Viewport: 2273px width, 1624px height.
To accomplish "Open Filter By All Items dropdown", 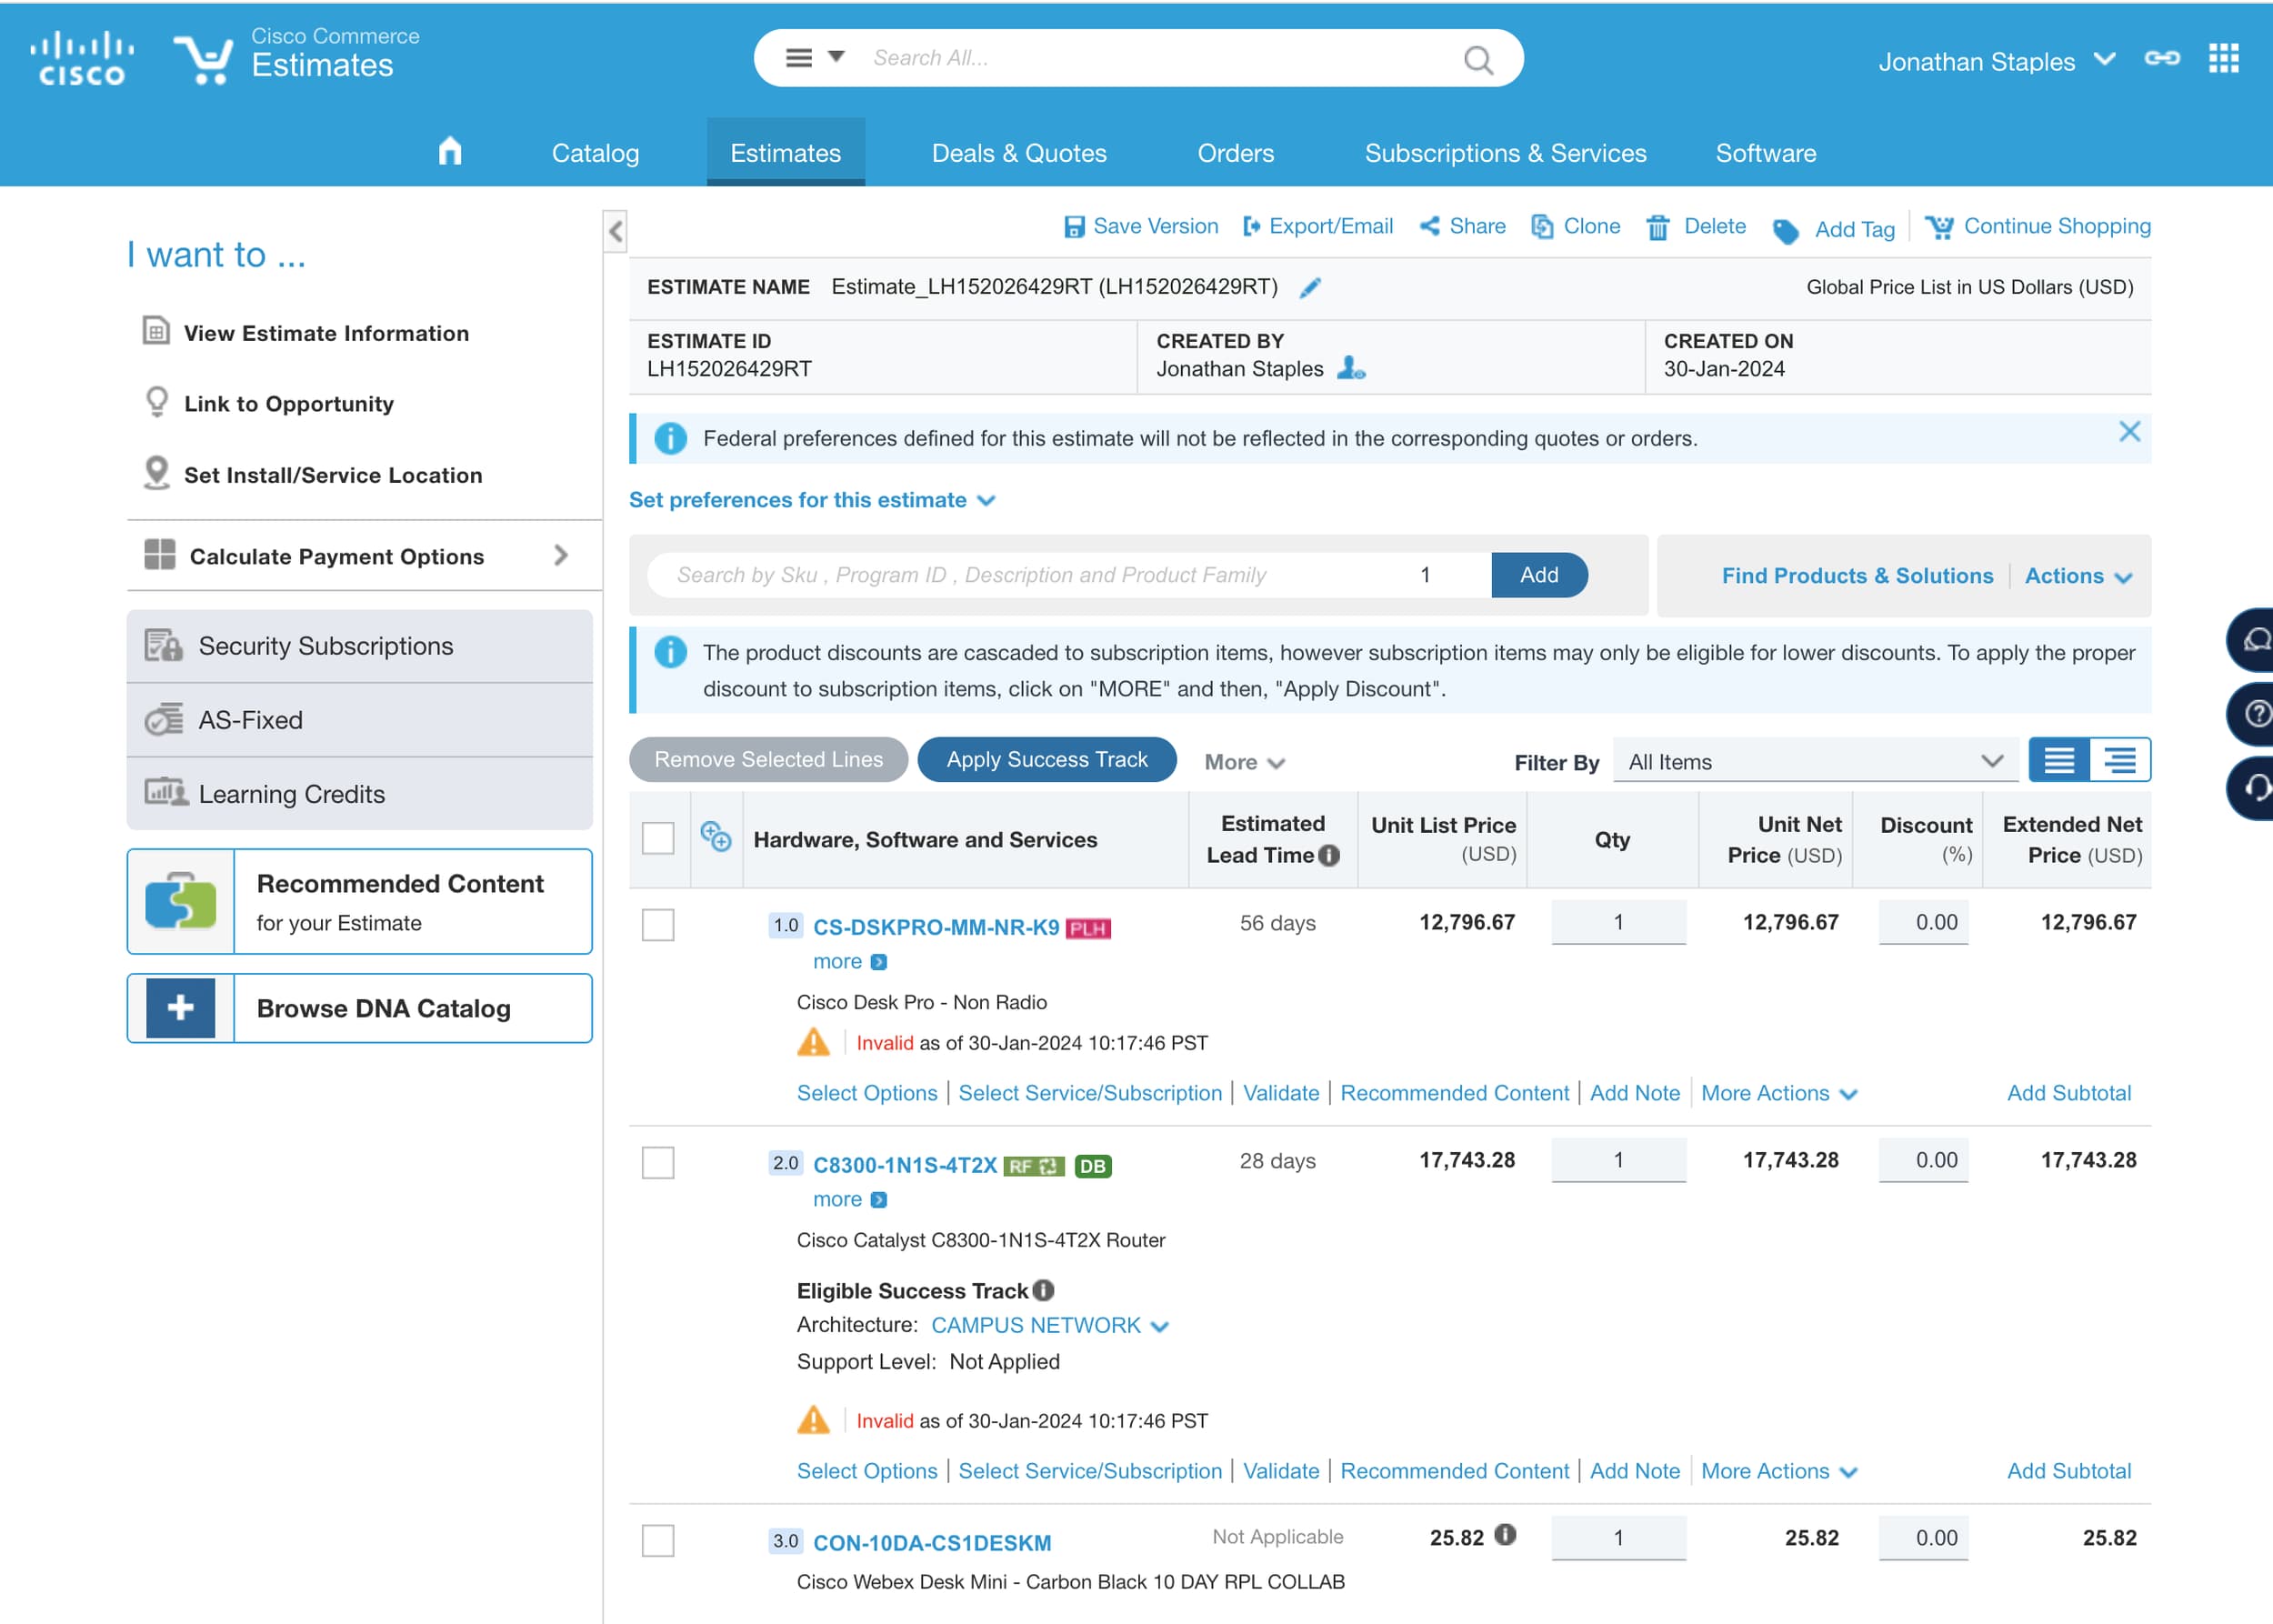I will (1814, 761).
